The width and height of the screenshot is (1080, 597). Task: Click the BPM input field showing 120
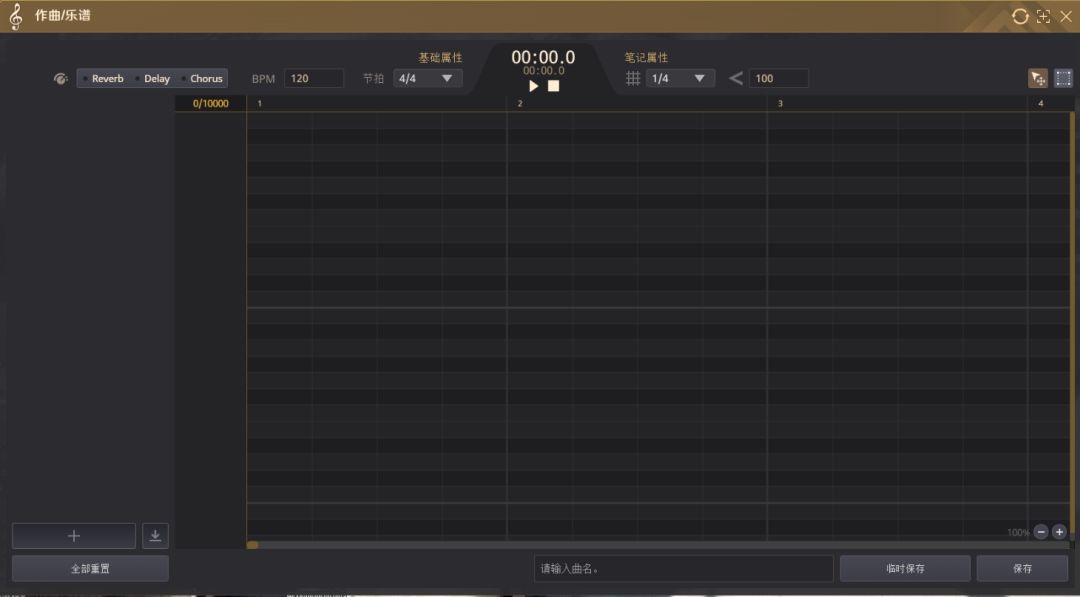click(x=313, y=78)
